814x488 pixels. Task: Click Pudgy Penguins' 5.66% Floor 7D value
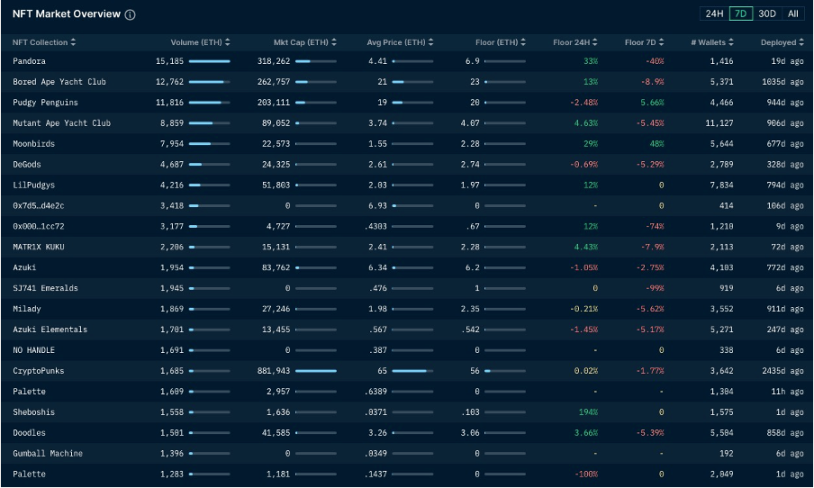pos(652,103)
